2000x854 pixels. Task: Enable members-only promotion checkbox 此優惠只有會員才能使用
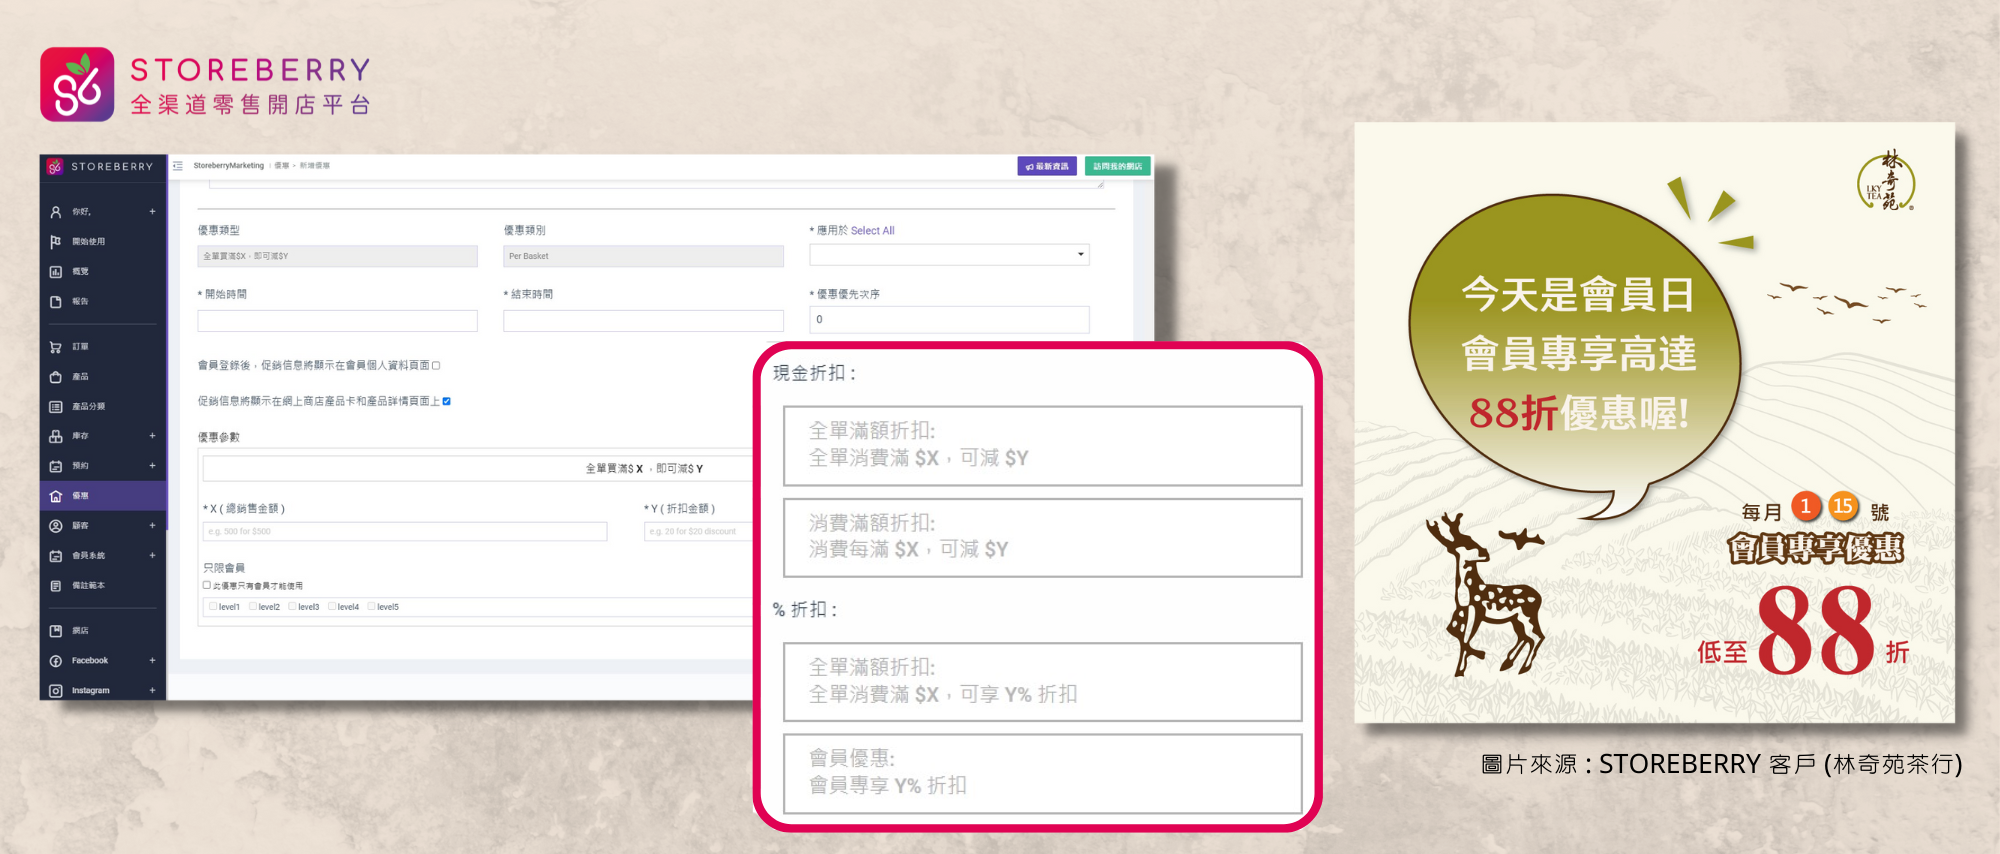207,586
